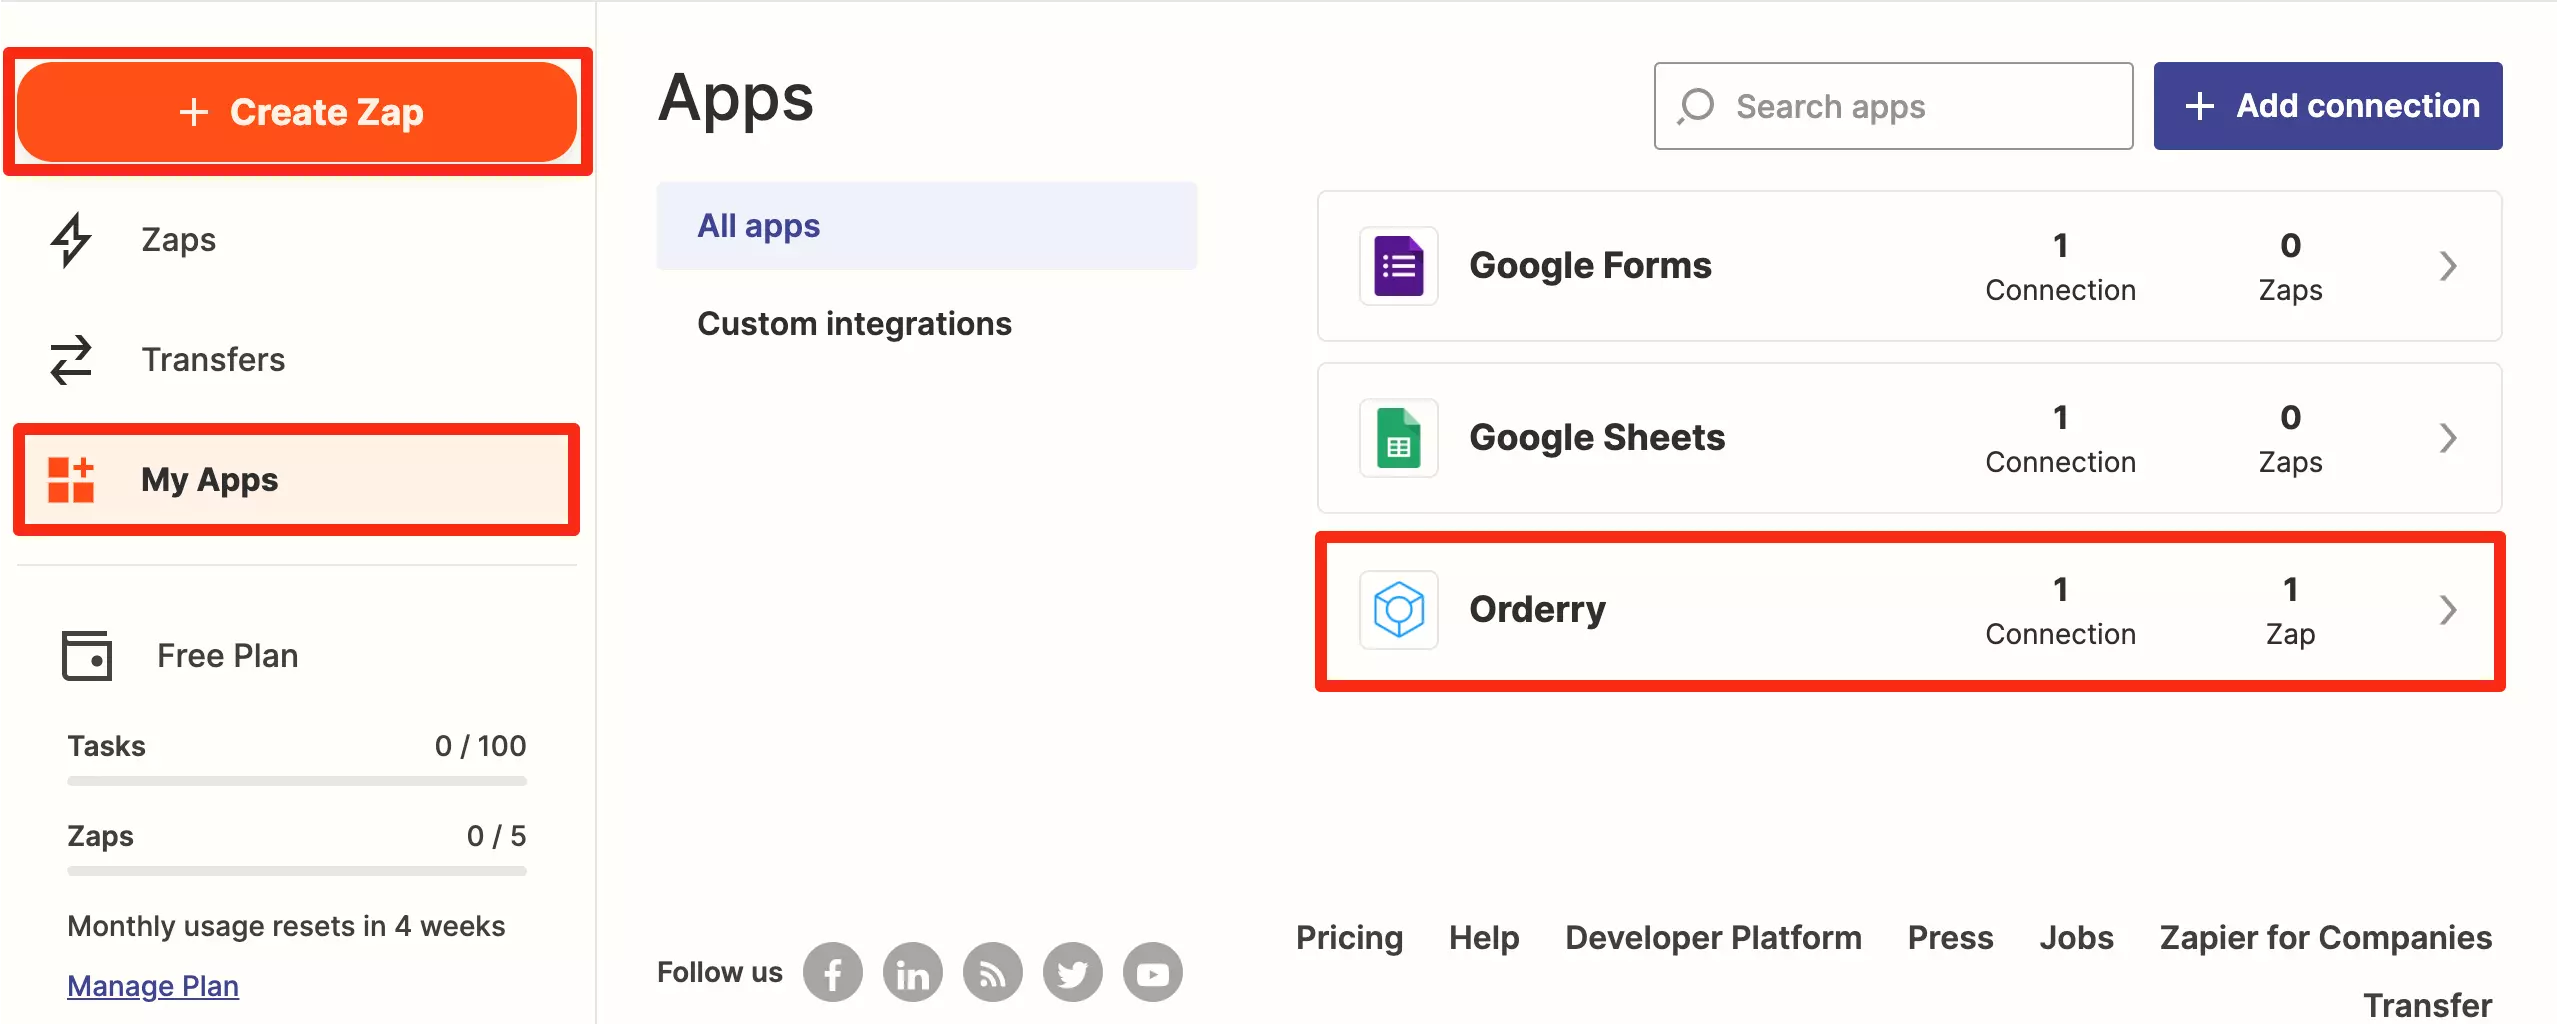Open the Google Sheets app name
This screenshot has height=1024, width=2557.
(1597, 438)
